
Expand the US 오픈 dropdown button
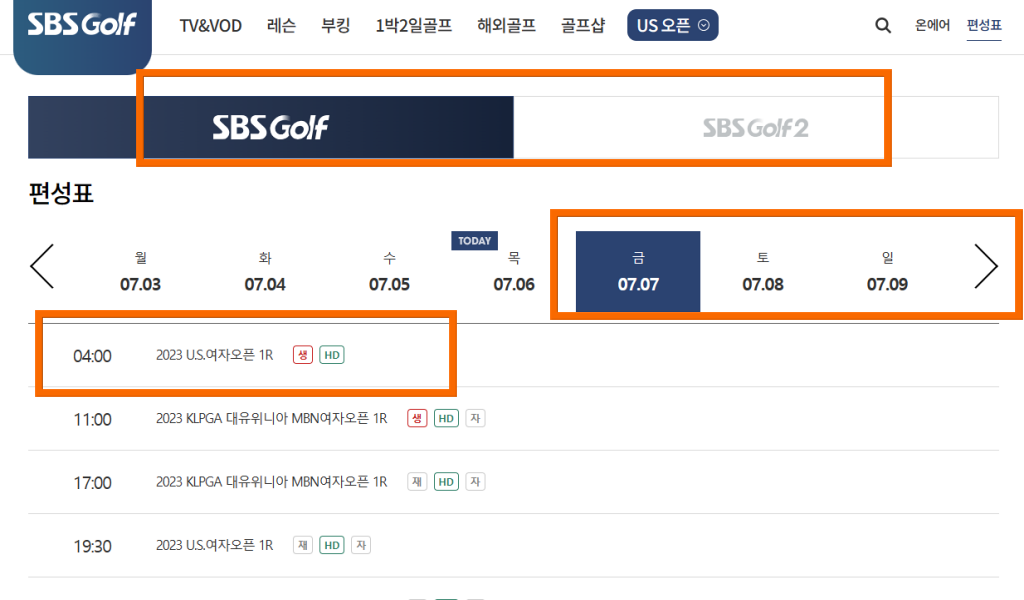[673, 25]
